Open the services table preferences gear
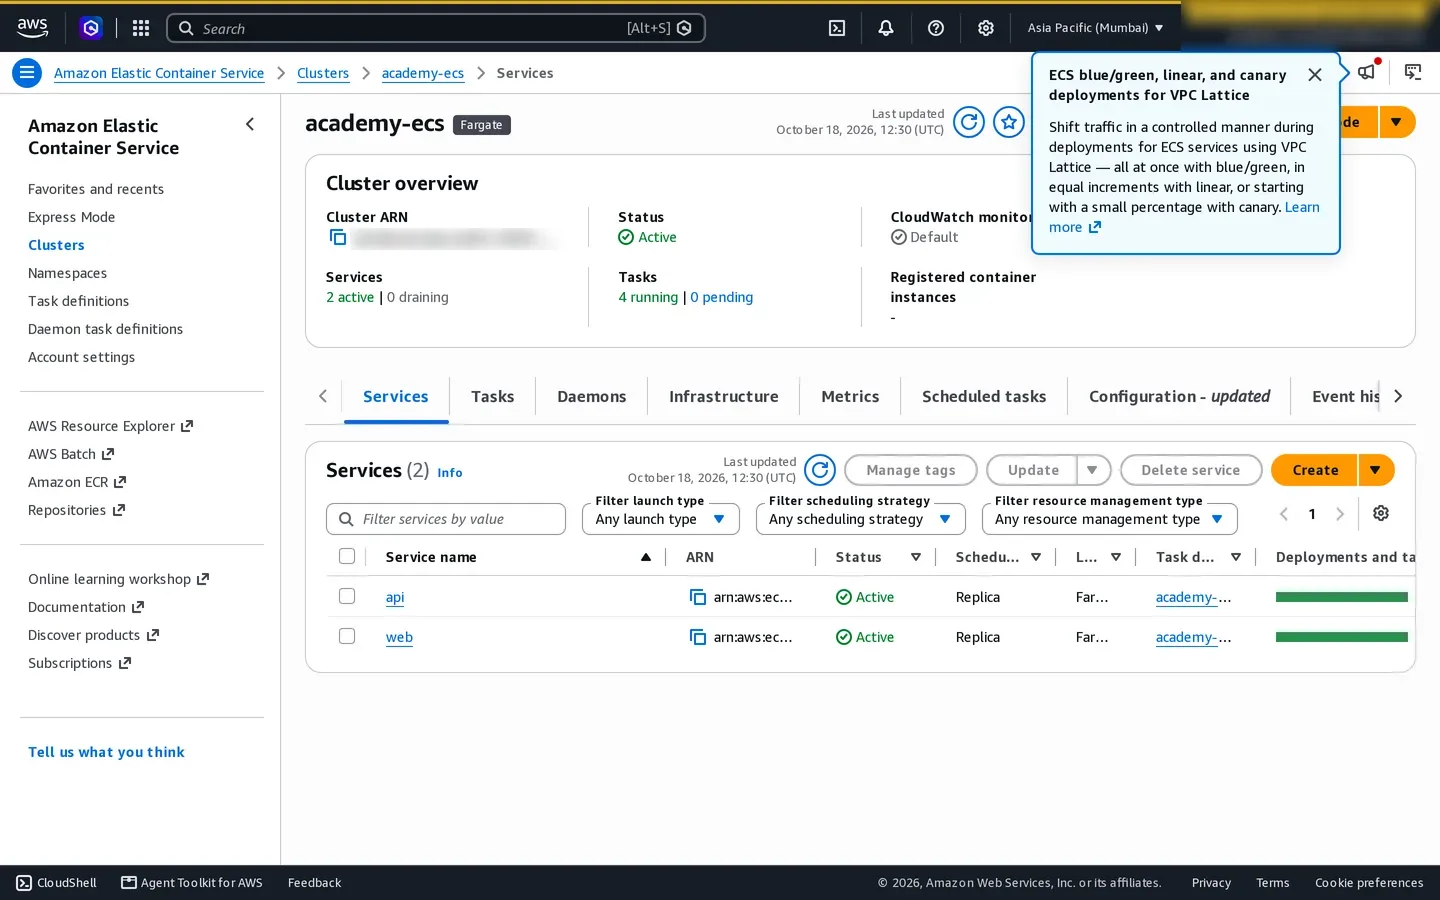The height and width of the screenshot is (900, 1440). click(1381, 513)
